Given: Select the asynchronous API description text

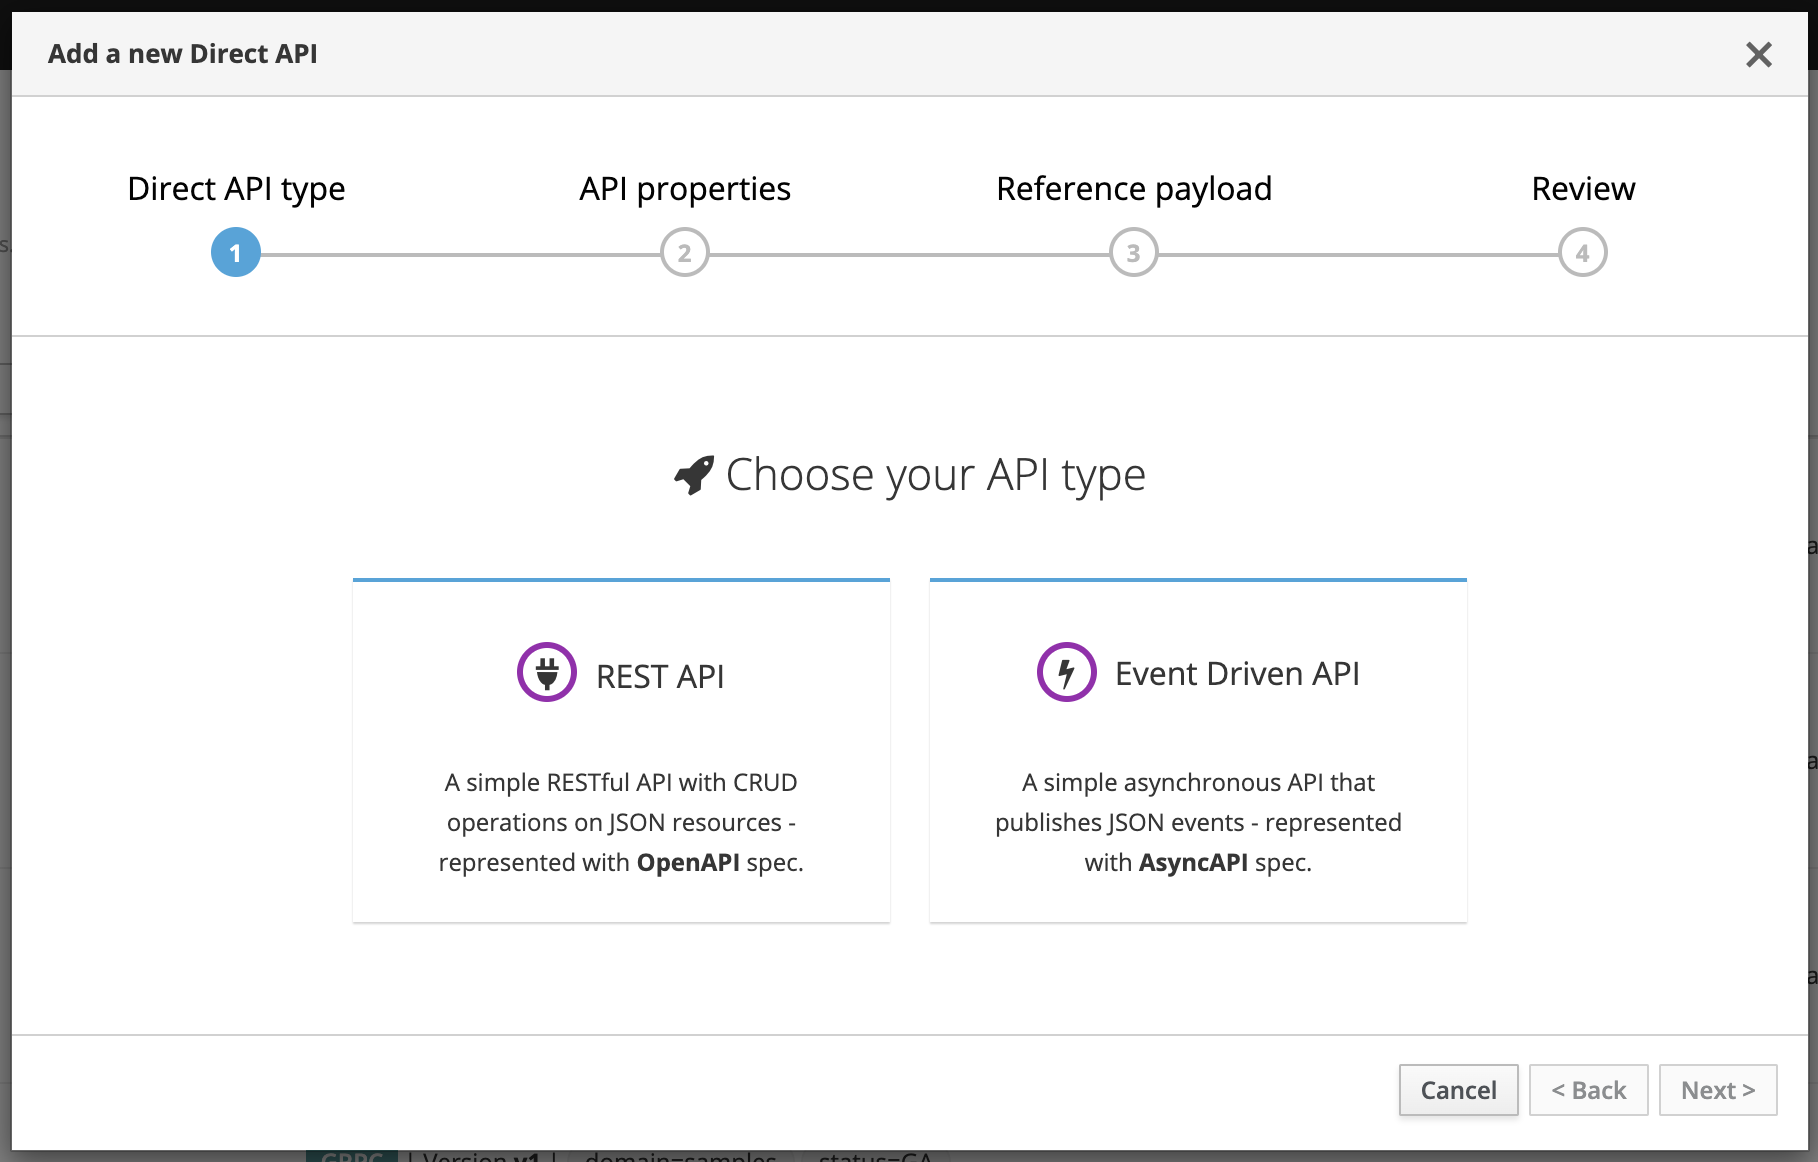Looking at the screenshot, I should (1198, 822).
